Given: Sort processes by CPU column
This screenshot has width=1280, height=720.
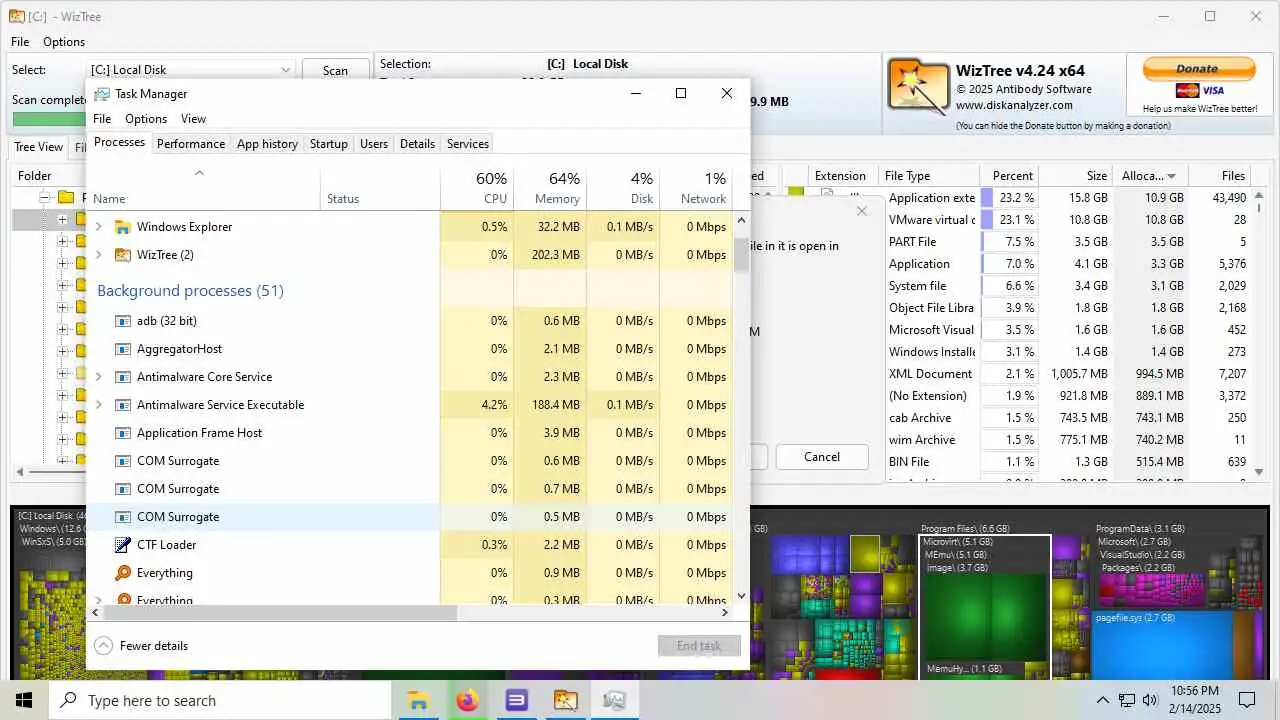Looking at the screenshot, I should coord(477,188).
